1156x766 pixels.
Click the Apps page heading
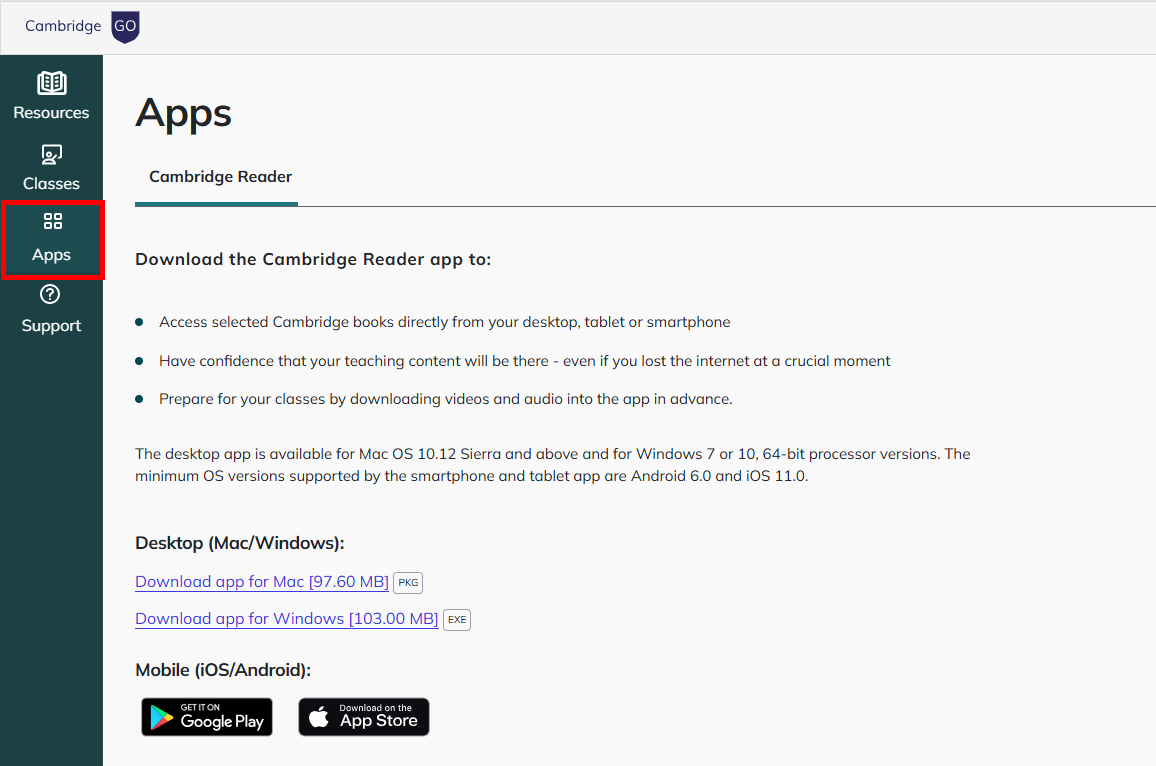pos(183,113)
